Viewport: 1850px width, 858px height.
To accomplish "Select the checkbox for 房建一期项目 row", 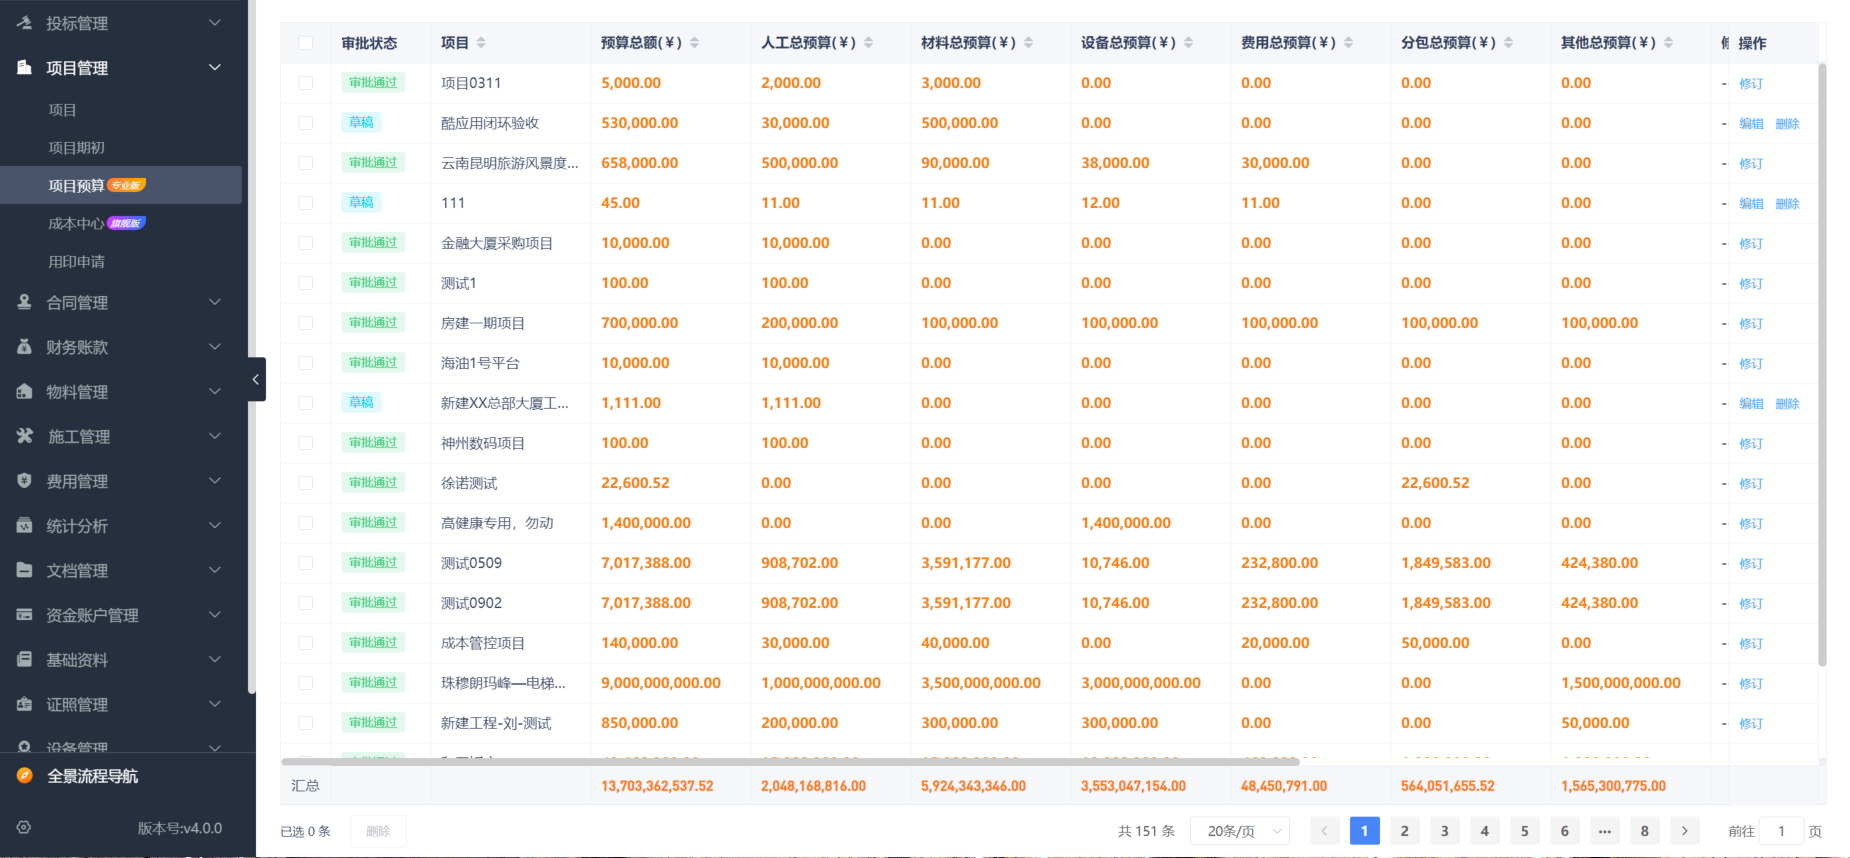I will pos(306,323).
